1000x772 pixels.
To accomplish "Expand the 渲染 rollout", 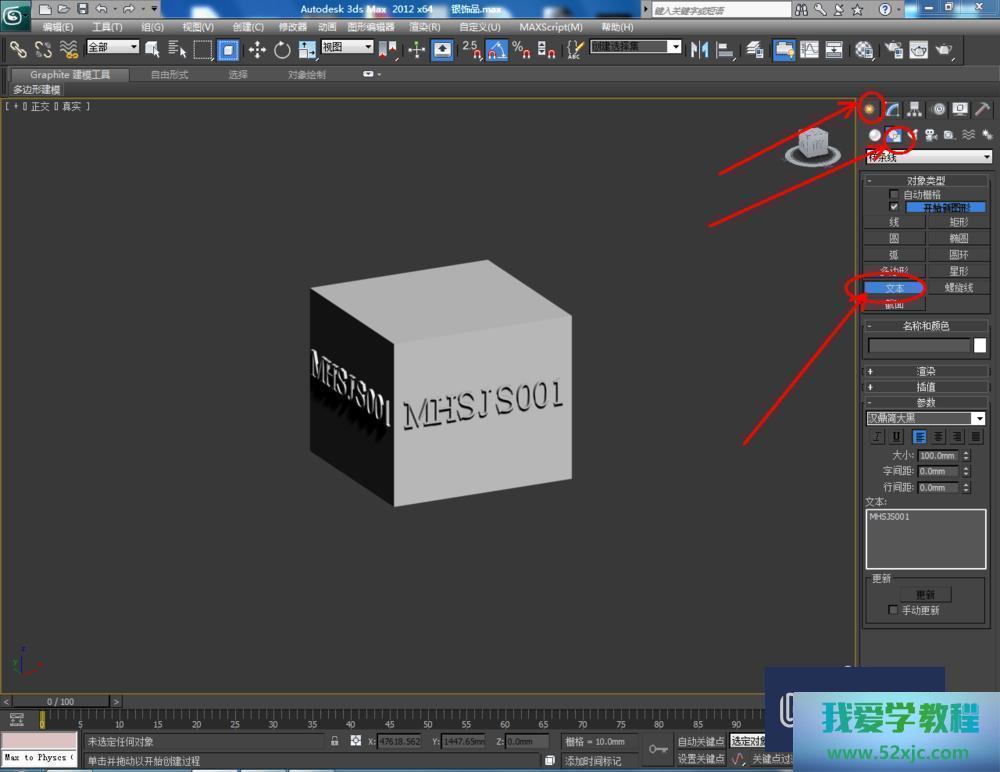I will coord(926,371).
